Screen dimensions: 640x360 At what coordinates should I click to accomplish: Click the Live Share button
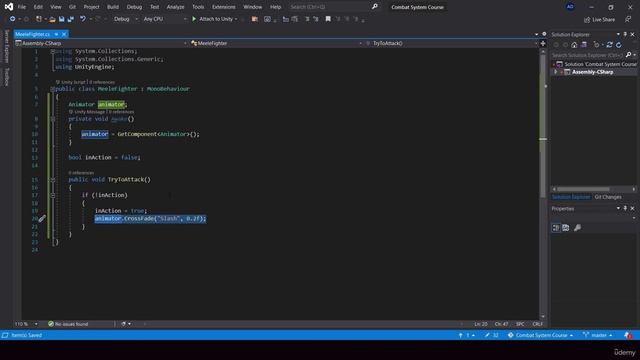pos(599,20)
